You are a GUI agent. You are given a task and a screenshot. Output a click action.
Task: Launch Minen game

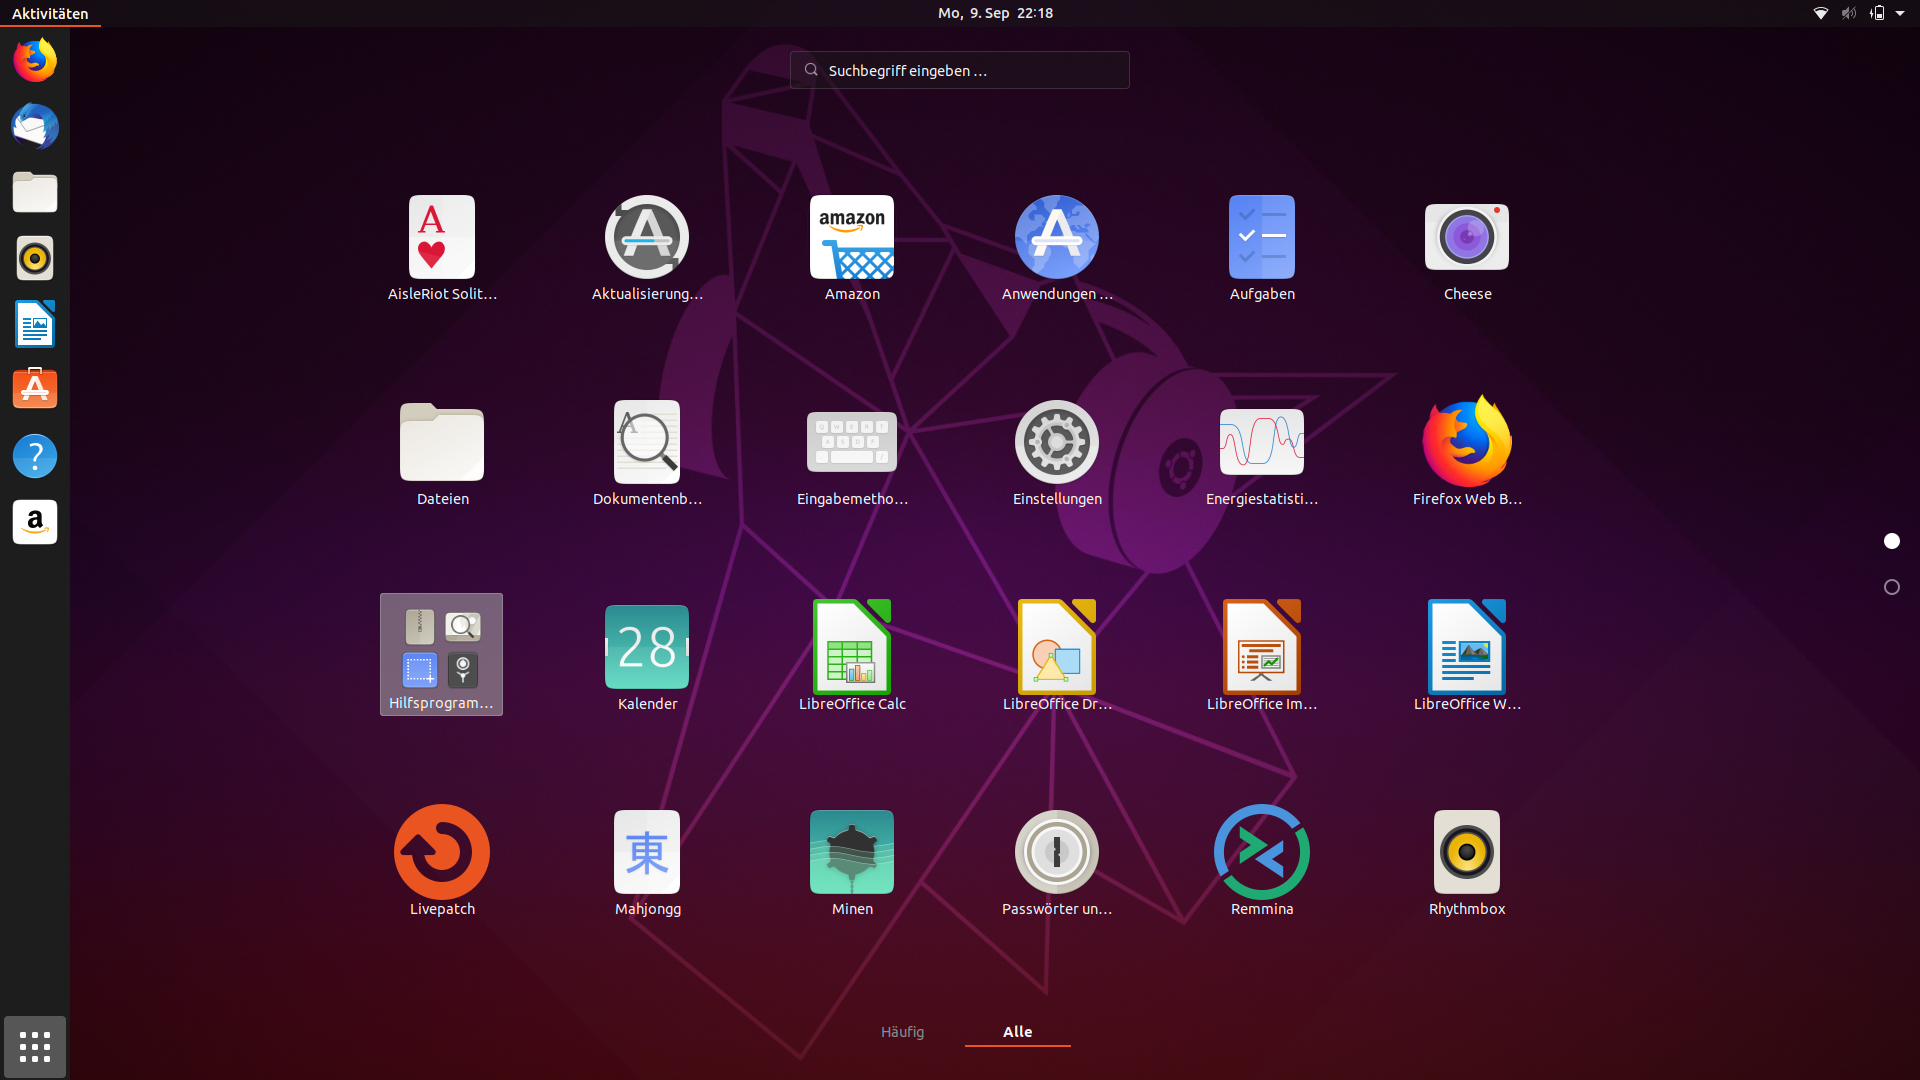[852, 863]
